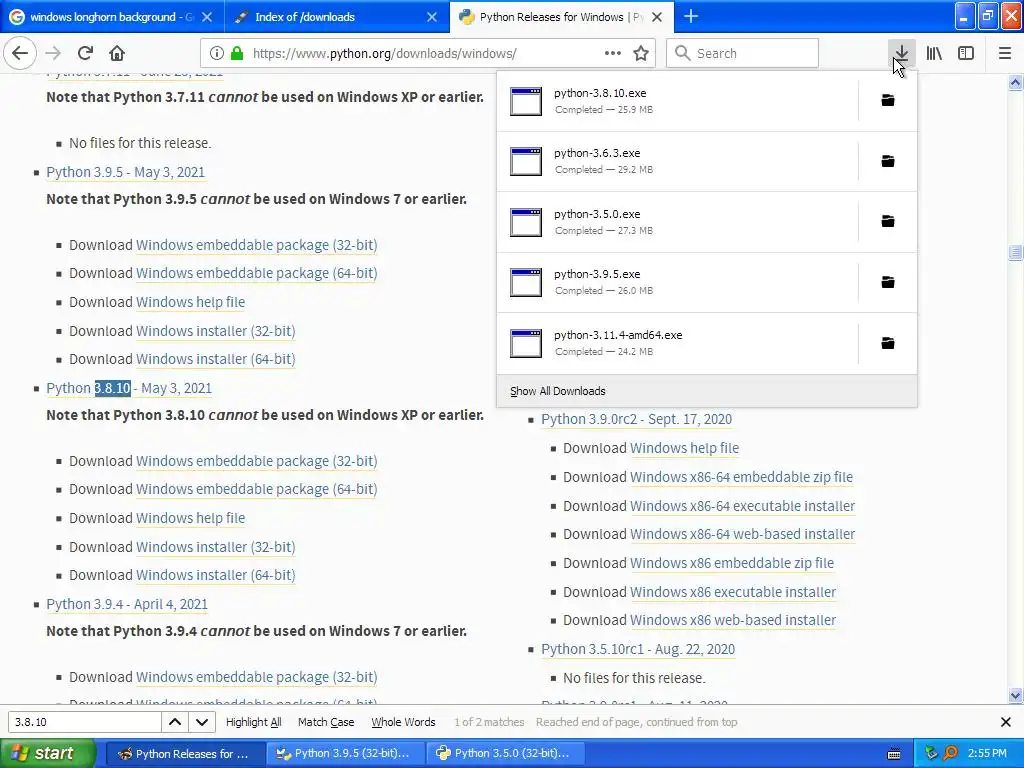Open the python-3.11.4-amd64.exe download file icon
Screen dimensions: 1024x768
pyautogui.click(x=526, y=343)
